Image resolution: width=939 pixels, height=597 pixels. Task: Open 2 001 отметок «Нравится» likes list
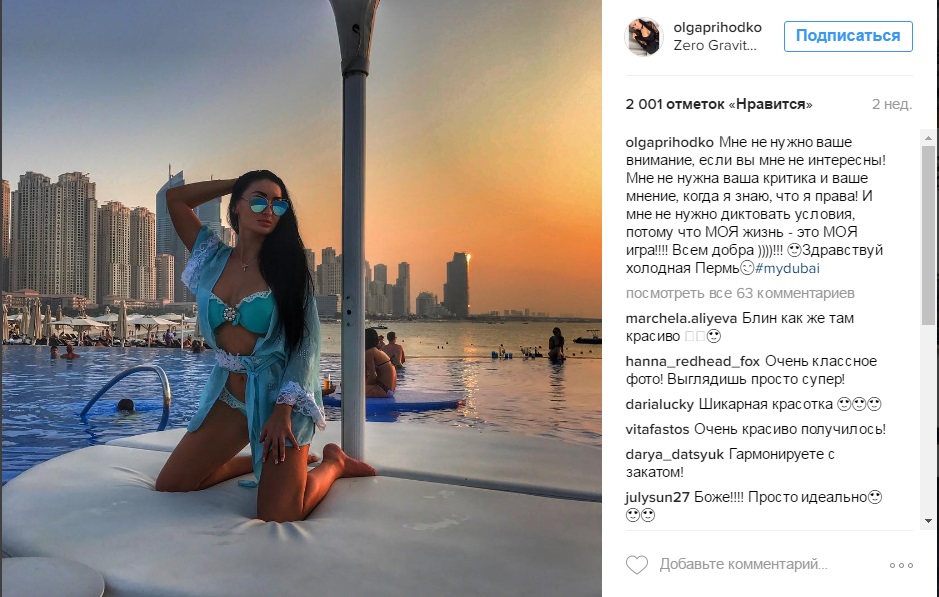pos(719,104)
